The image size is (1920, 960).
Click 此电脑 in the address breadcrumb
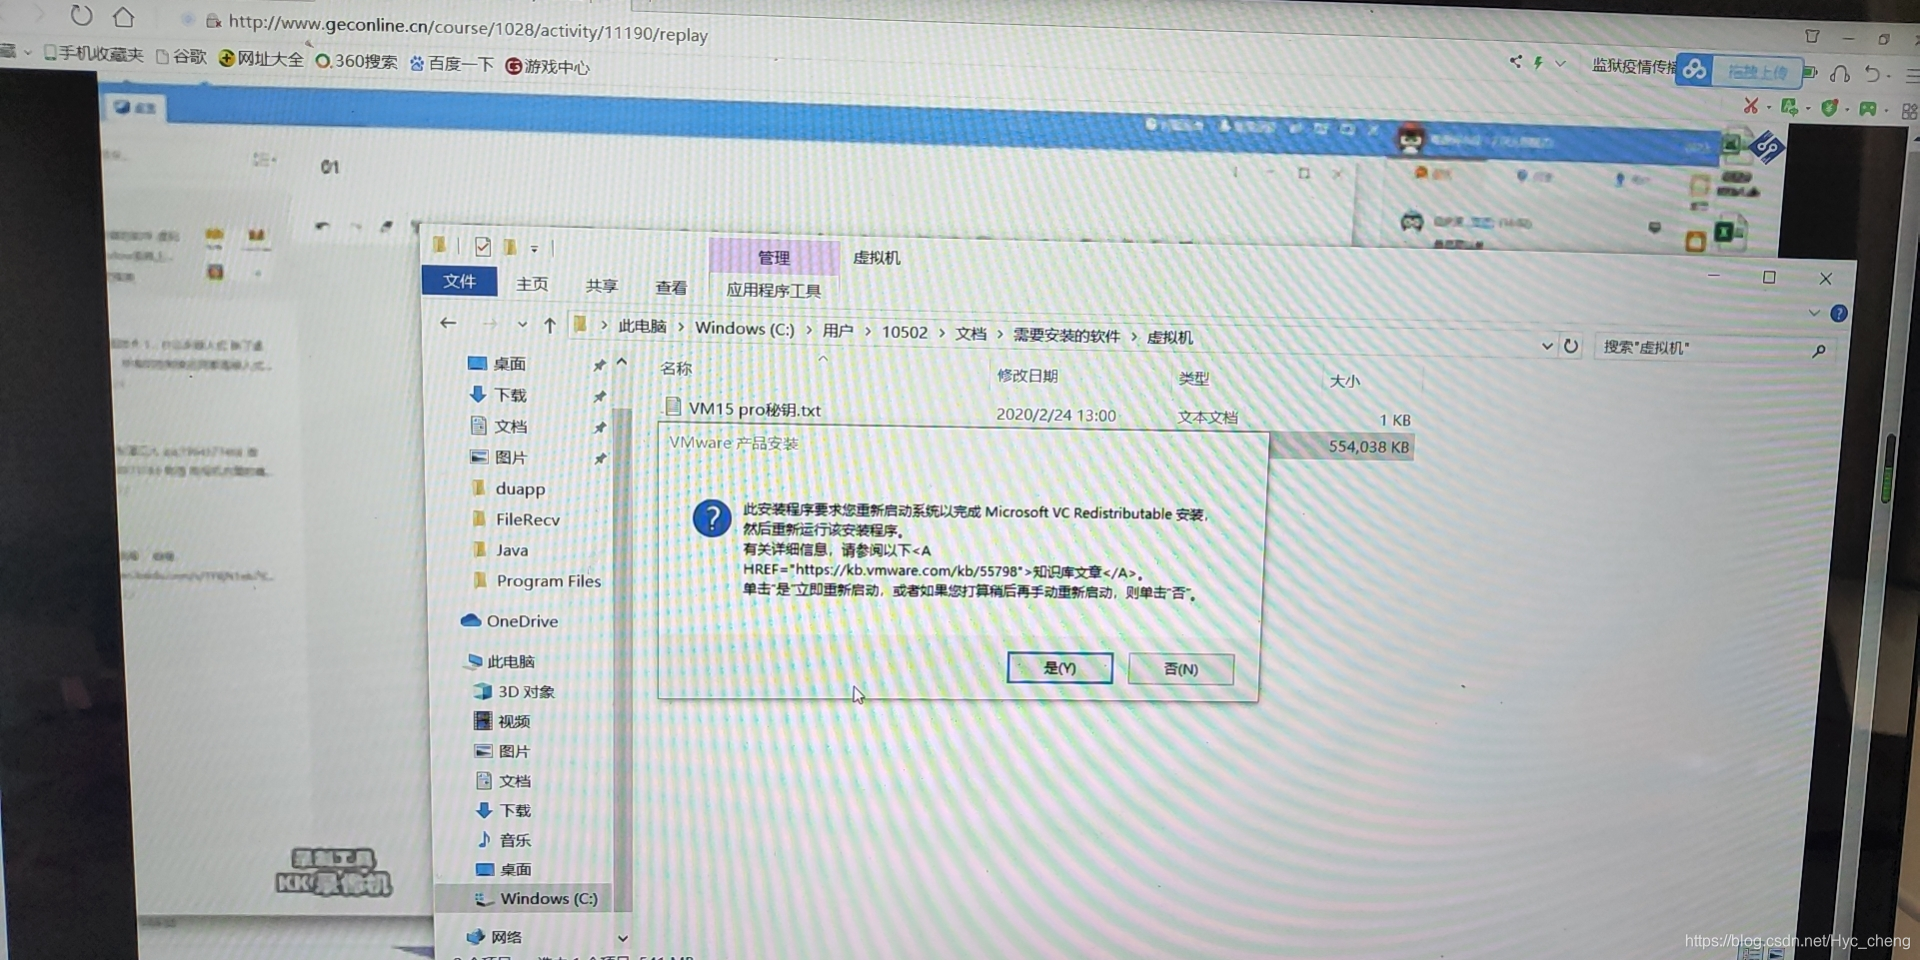[641, 326]
